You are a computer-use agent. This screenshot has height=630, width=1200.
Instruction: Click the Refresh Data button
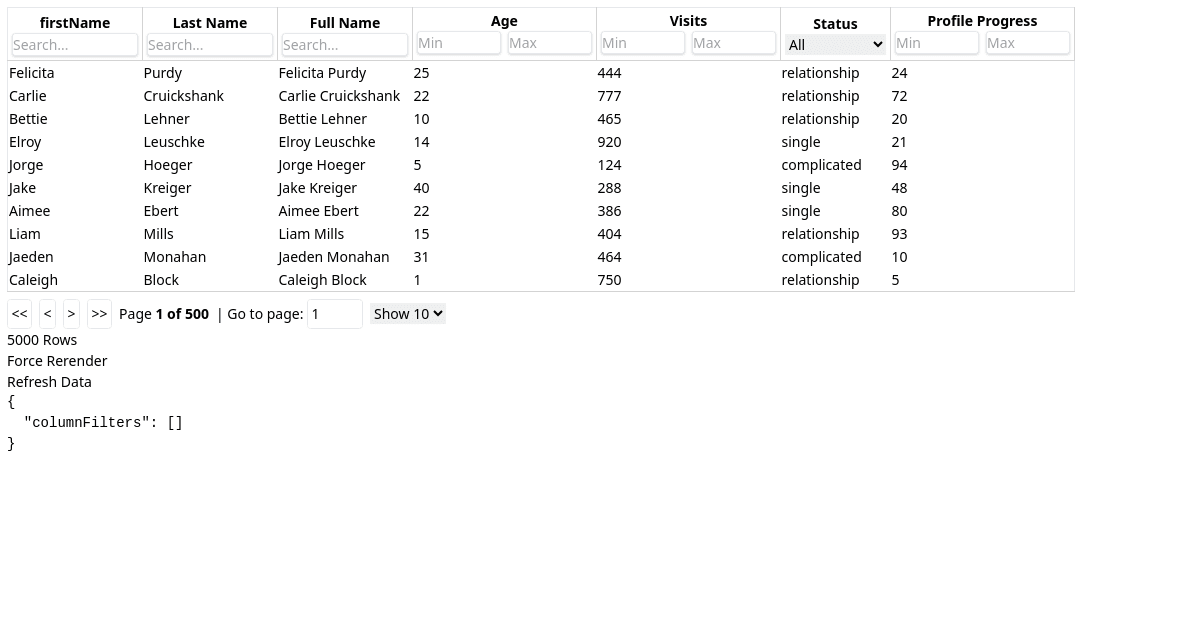[49, 382]
